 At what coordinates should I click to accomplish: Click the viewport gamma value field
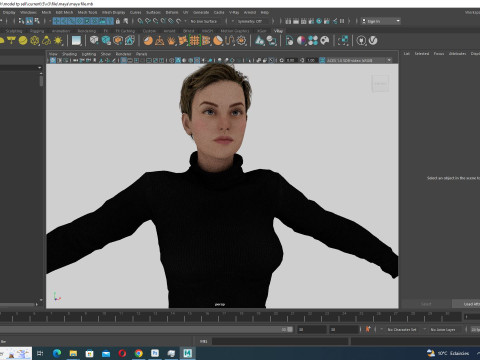311,60
